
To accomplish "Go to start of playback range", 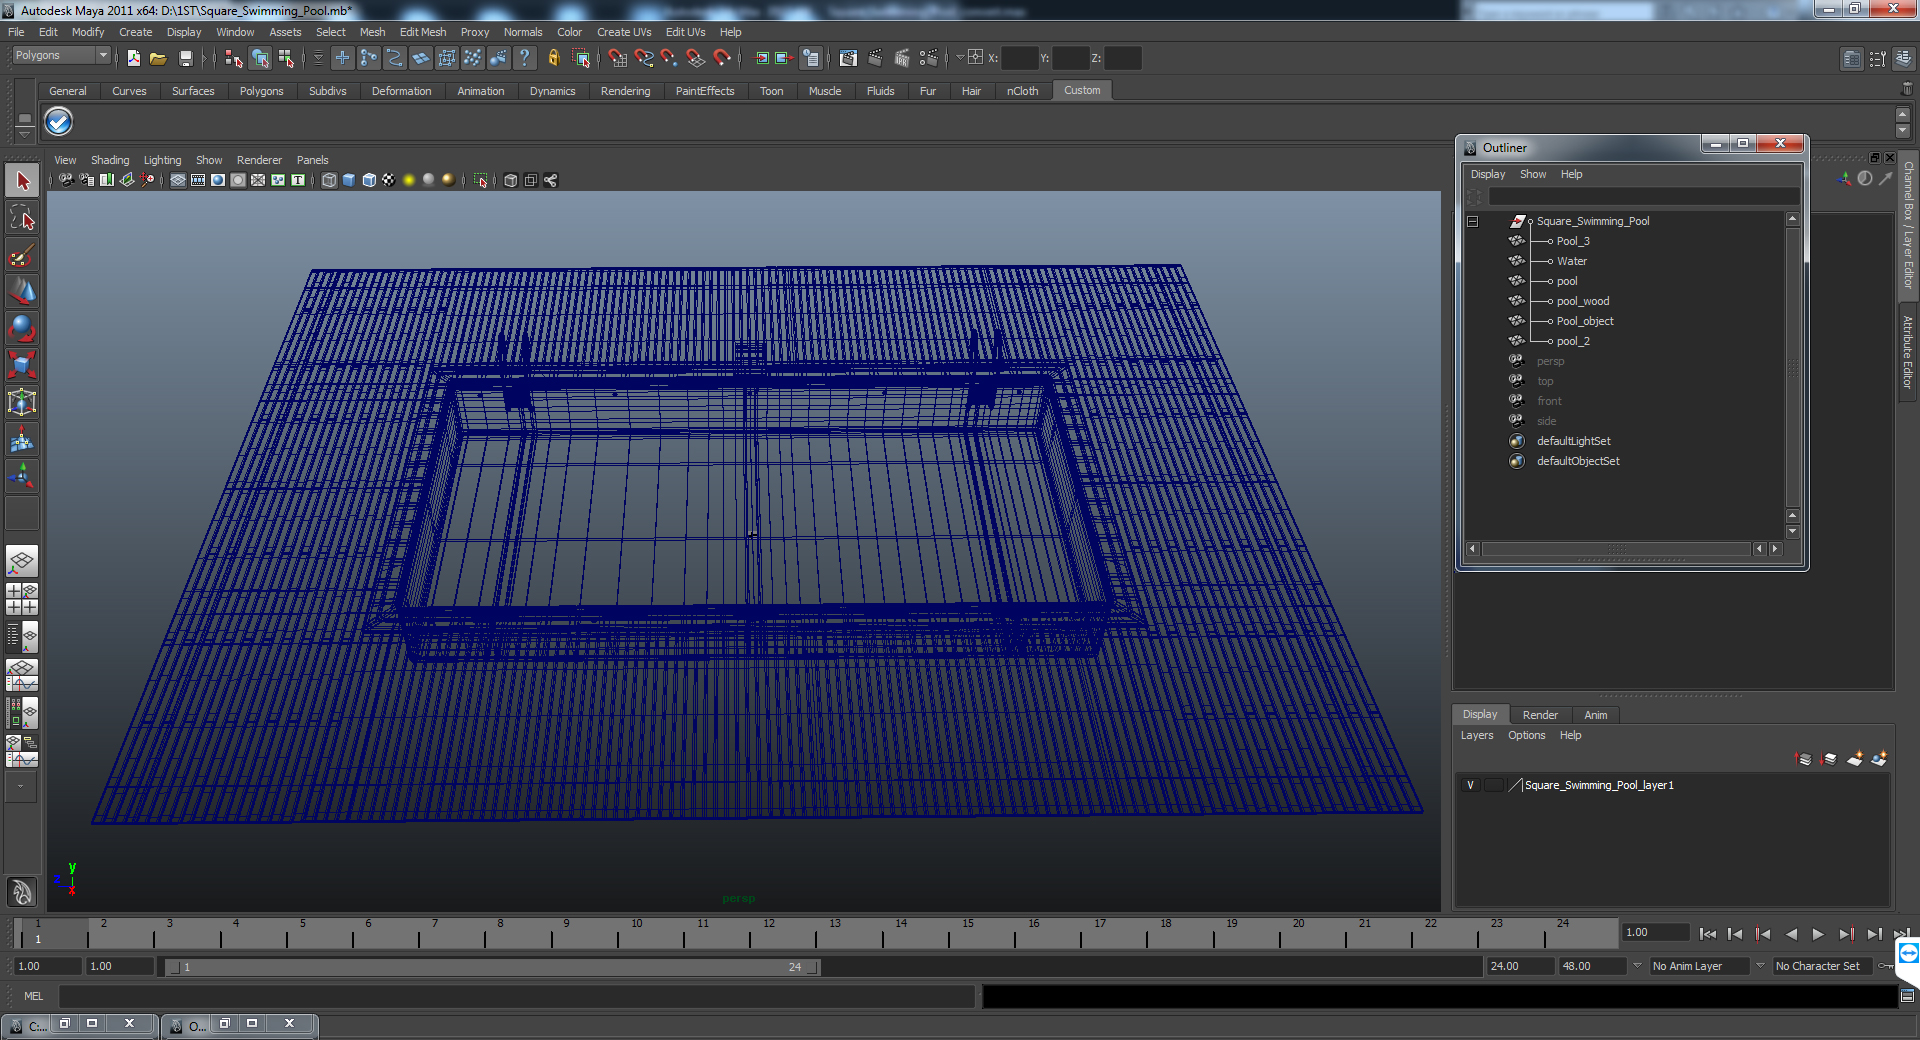I will (x=1708, y=934).
